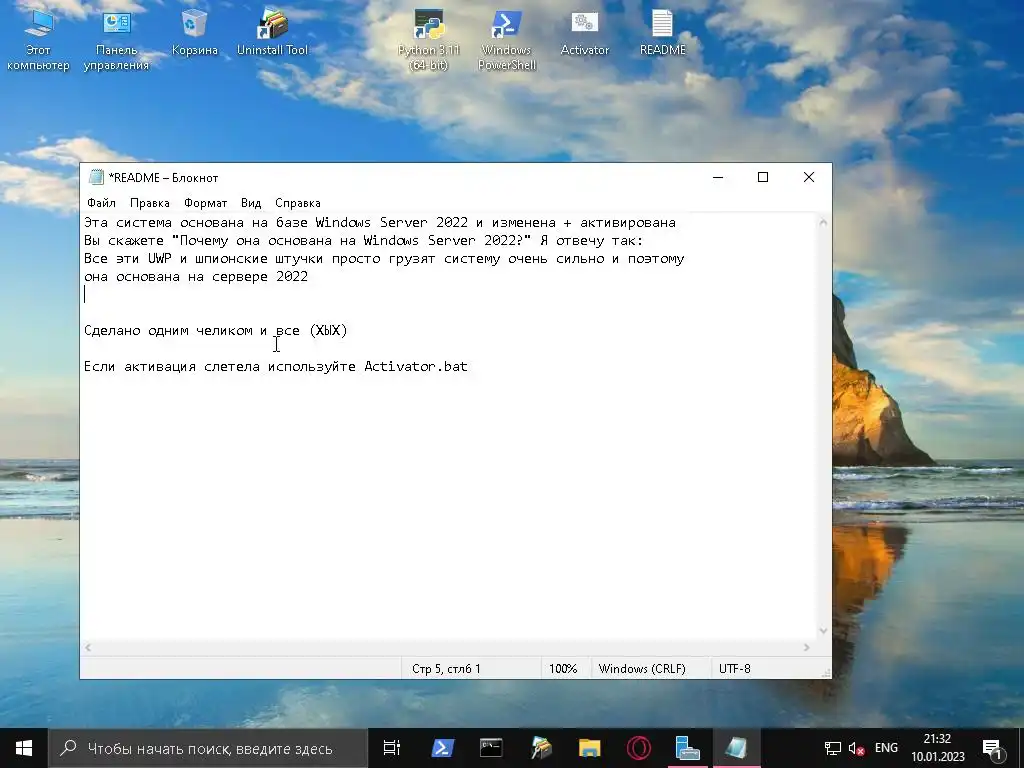Click the *README – Блокнот title text

[x=163, y=178]
